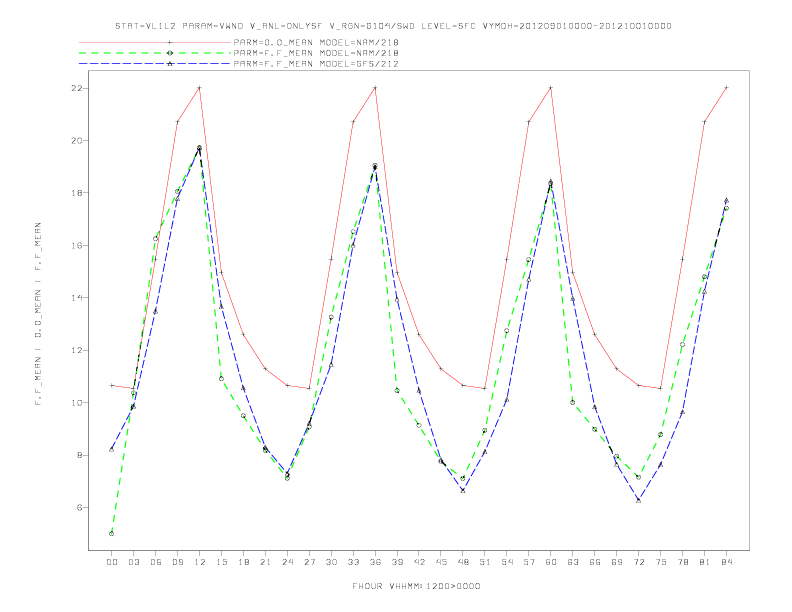This screenshot has width=792, height=612.
Task: Click x-axis forecast hour label 18
Action: (243, 562)
